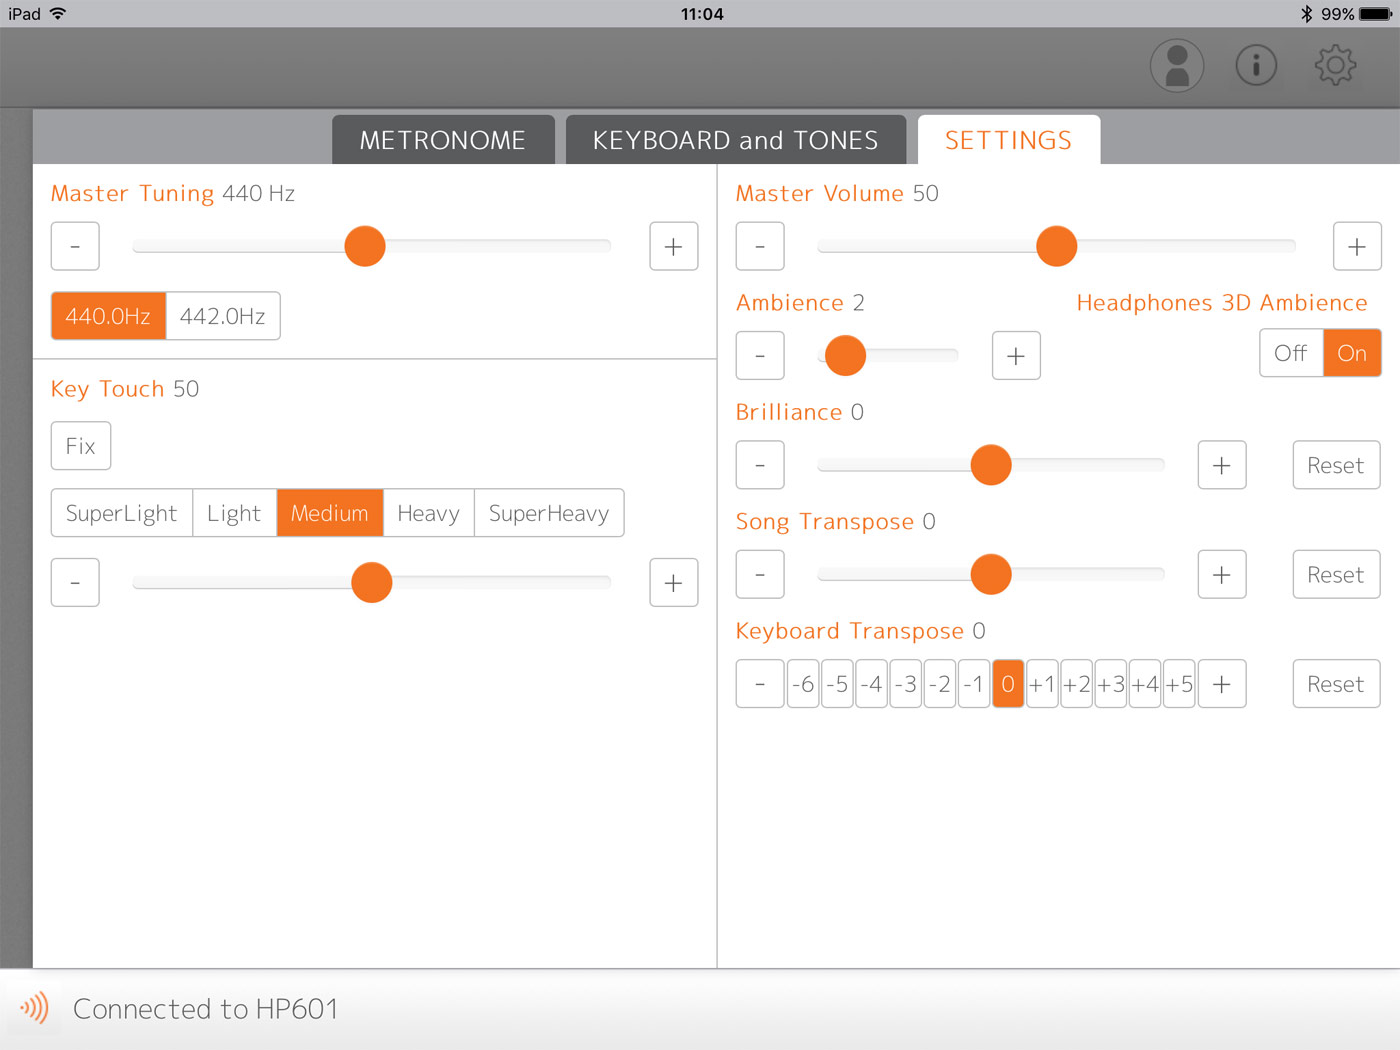Increase Brilliance with plus button

click(1222, 465)
